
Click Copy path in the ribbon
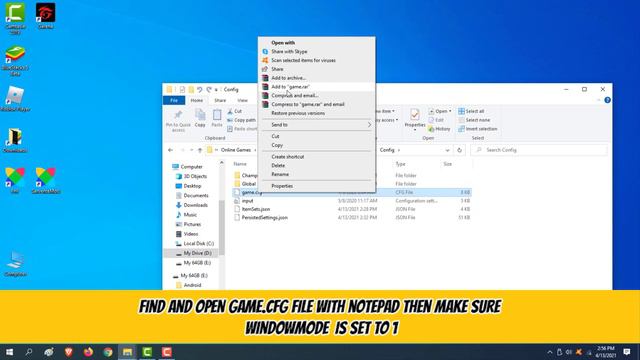tap(242, 120)
